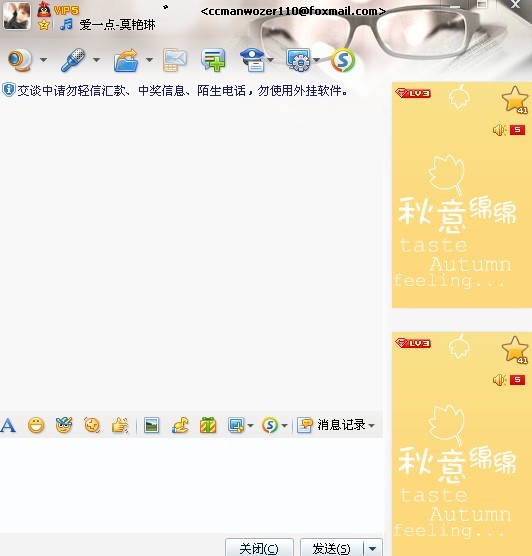Image resolution: width=532 pixels, height=556 pixels.
Task: Open the song link 爱一点-莫艳琳
Action: (x=117, y=25)
